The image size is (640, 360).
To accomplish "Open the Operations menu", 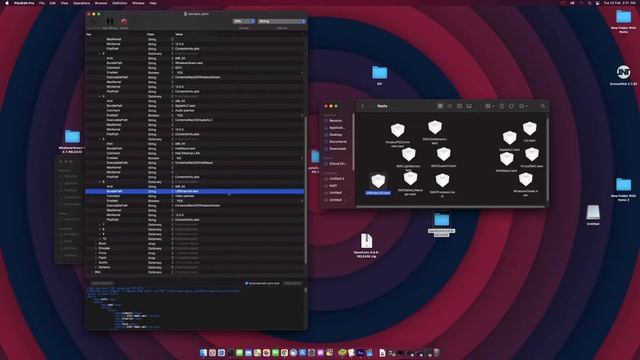I will click(x=82, y=3).
